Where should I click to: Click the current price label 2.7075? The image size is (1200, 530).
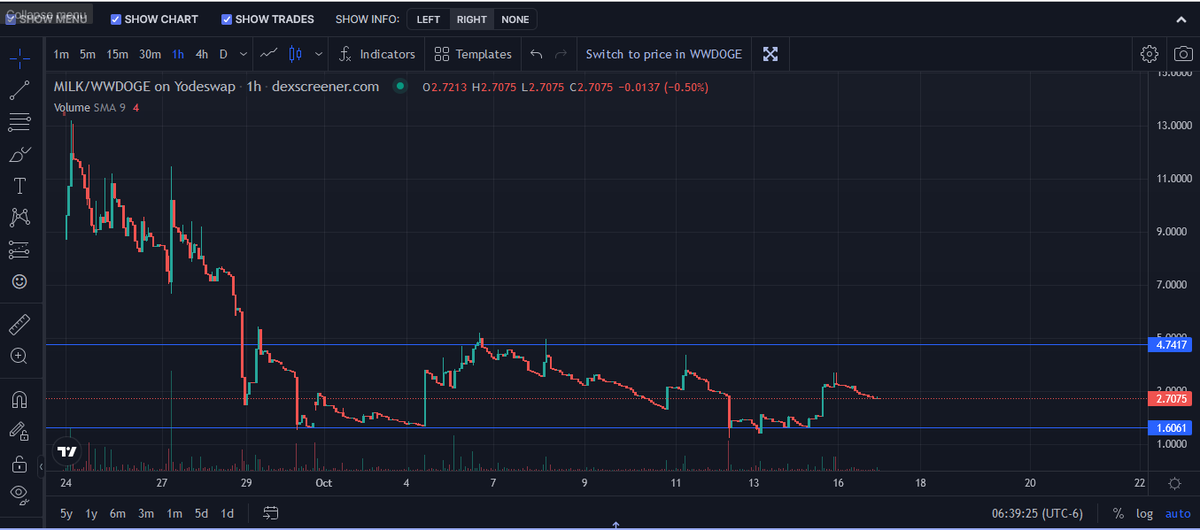(x=1171, y=399)
